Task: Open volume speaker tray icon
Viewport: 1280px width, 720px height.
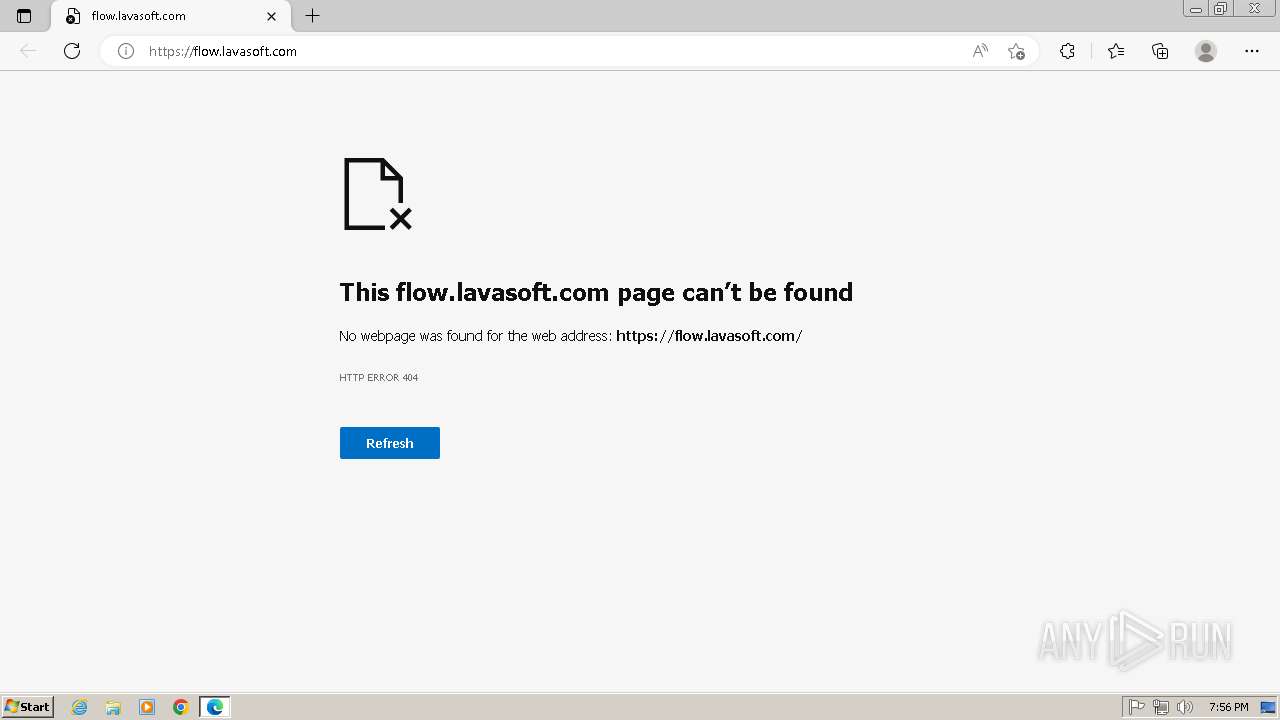Action: (x=1185, y=707)
